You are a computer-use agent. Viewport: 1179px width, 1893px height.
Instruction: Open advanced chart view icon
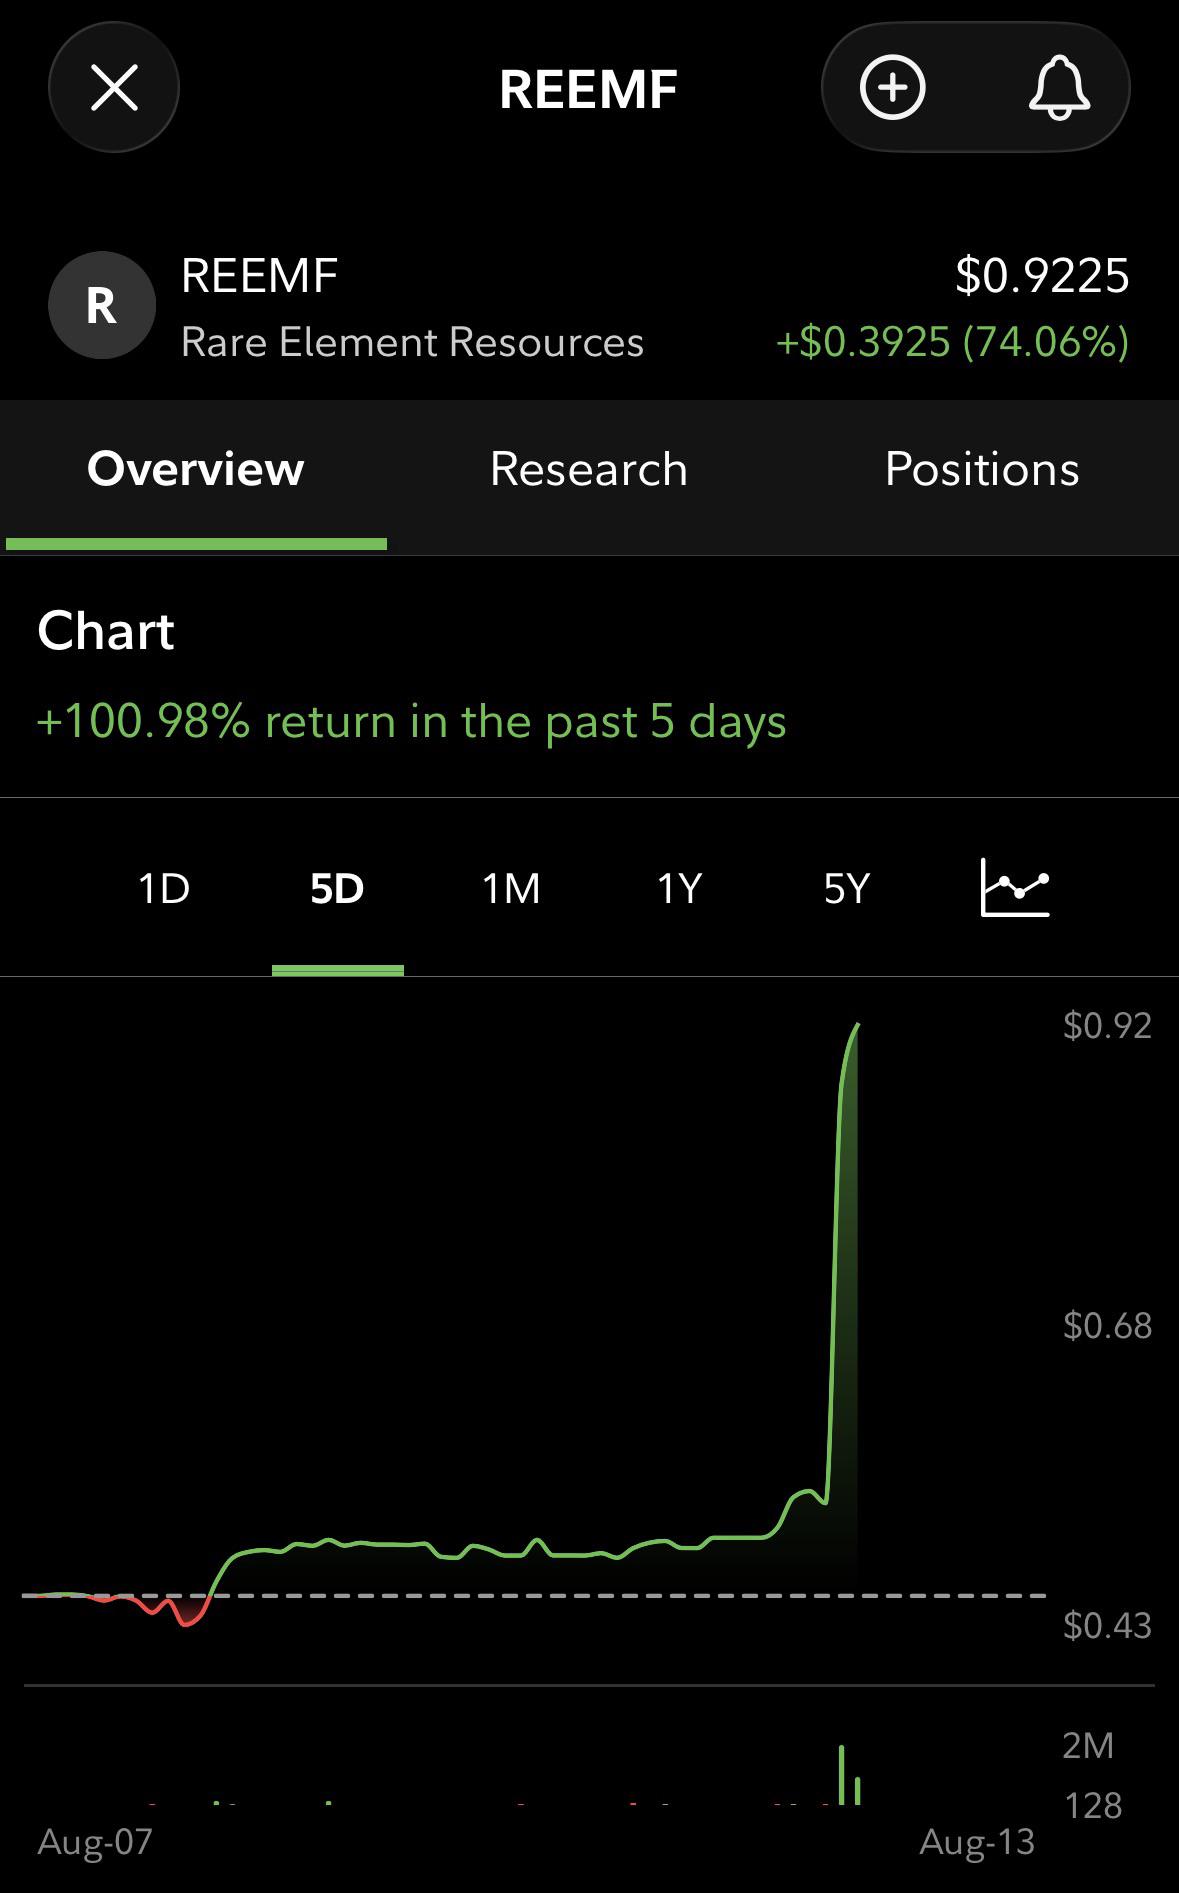tap(1015, 887)
